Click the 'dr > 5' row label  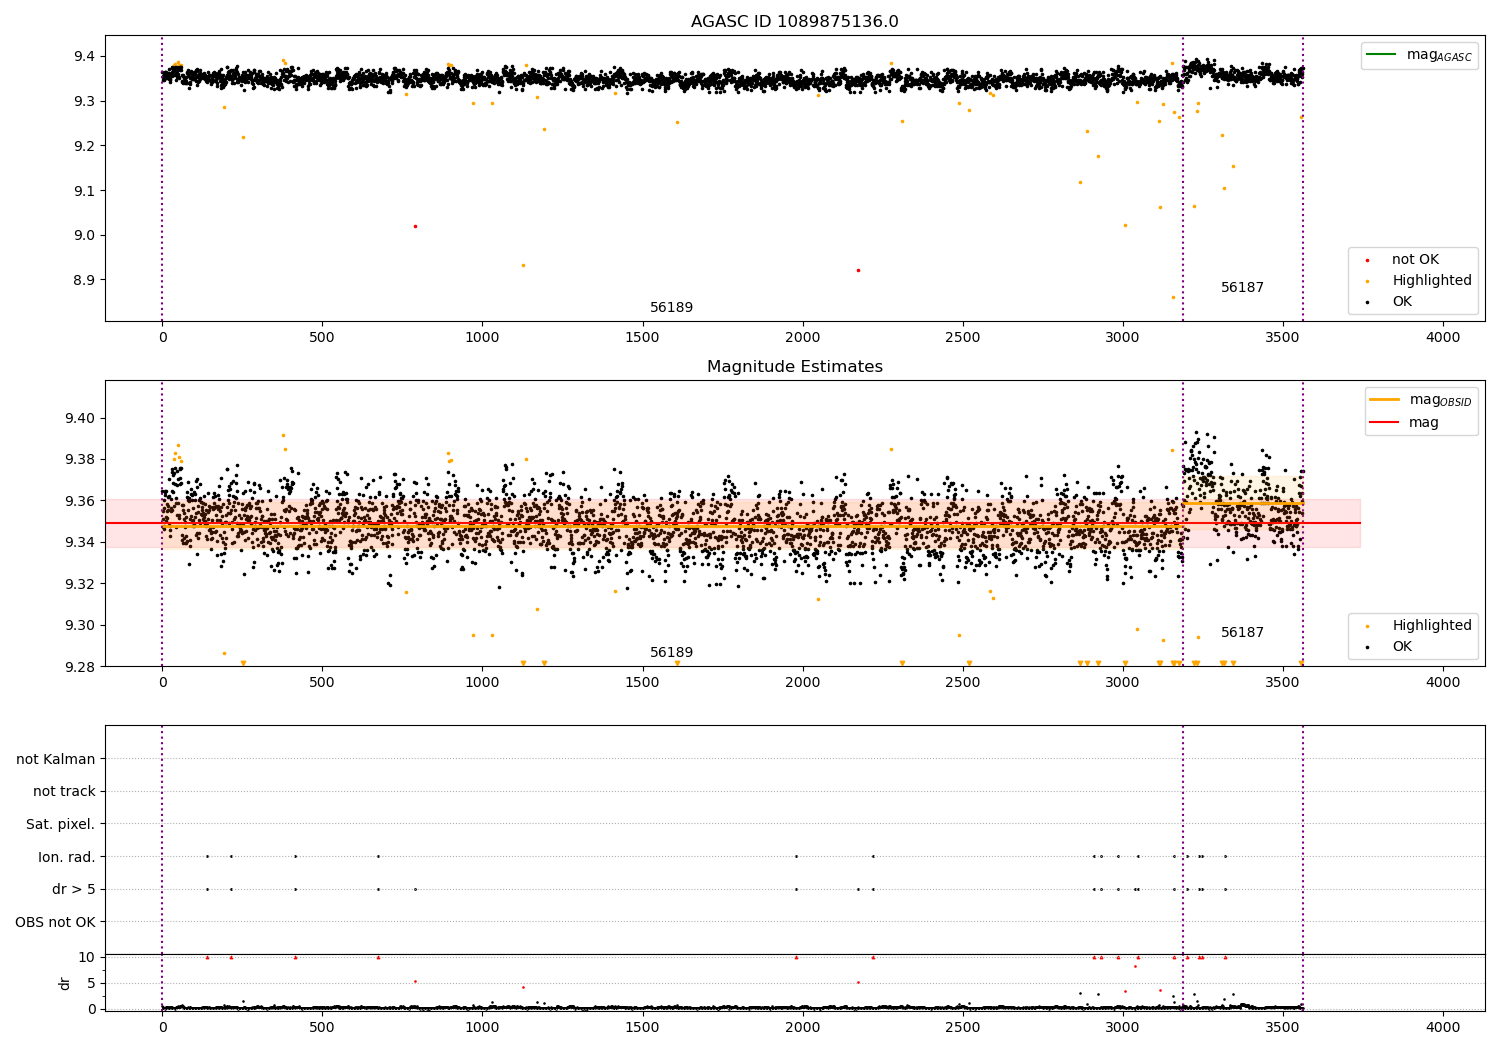tap(74, 889)
